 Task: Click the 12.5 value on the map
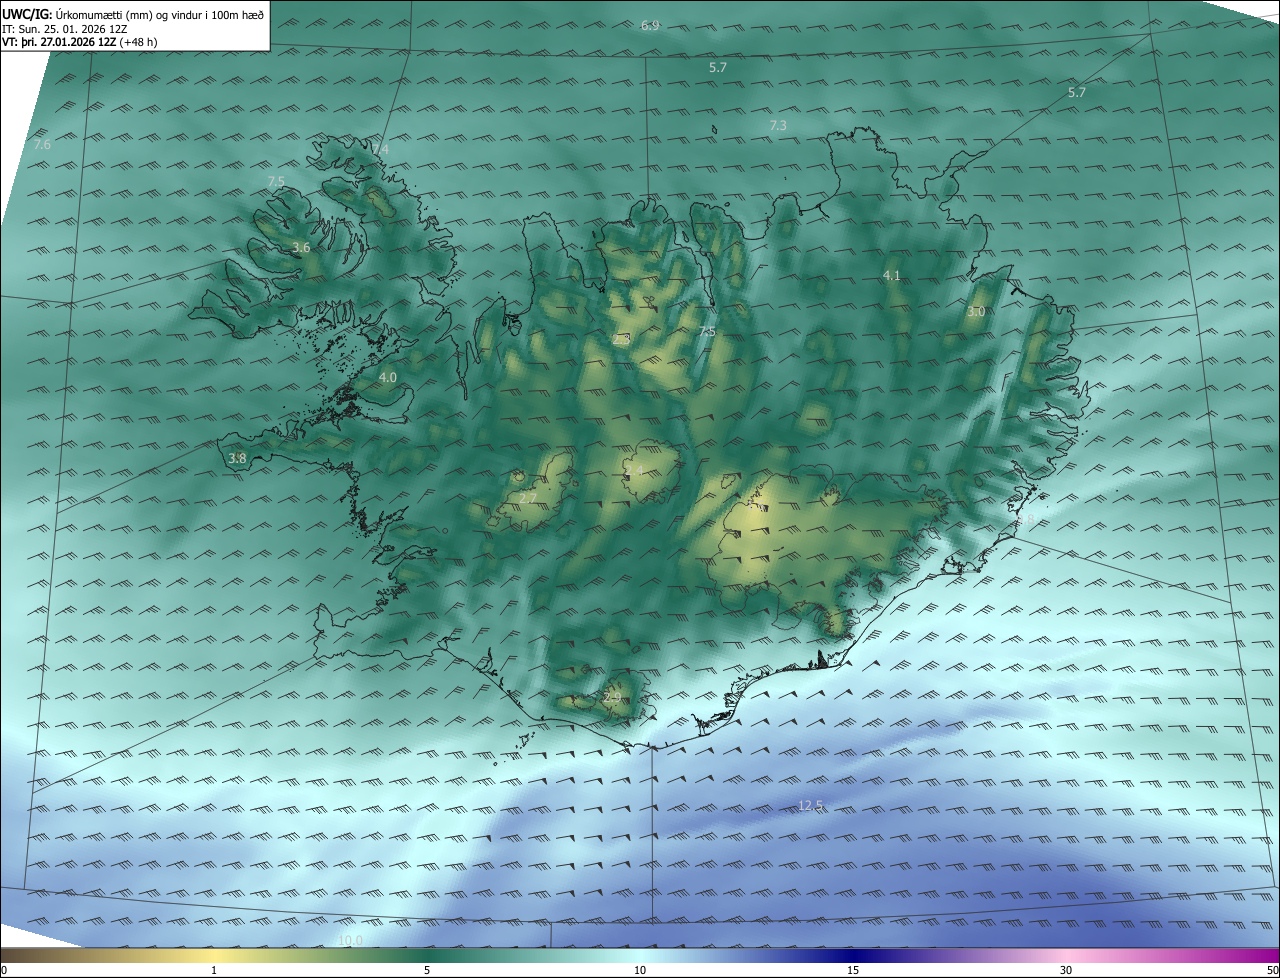811,806
